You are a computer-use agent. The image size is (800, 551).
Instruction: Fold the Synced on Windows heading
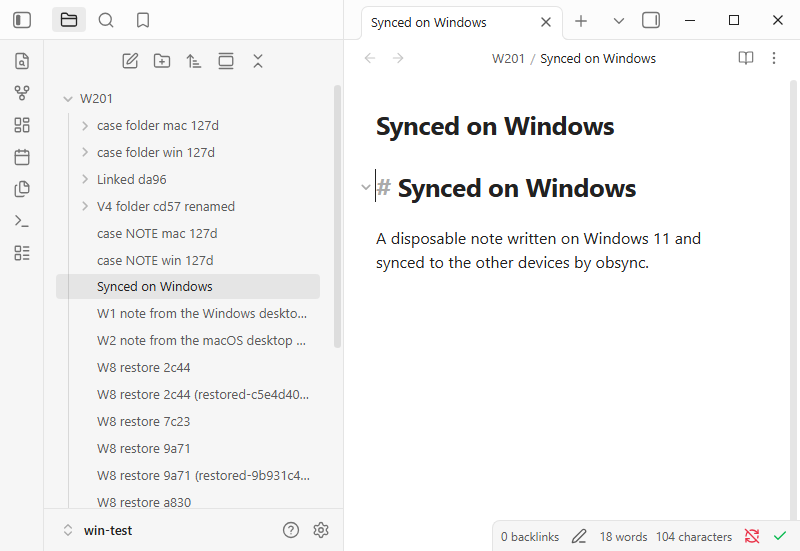[366, 187]
